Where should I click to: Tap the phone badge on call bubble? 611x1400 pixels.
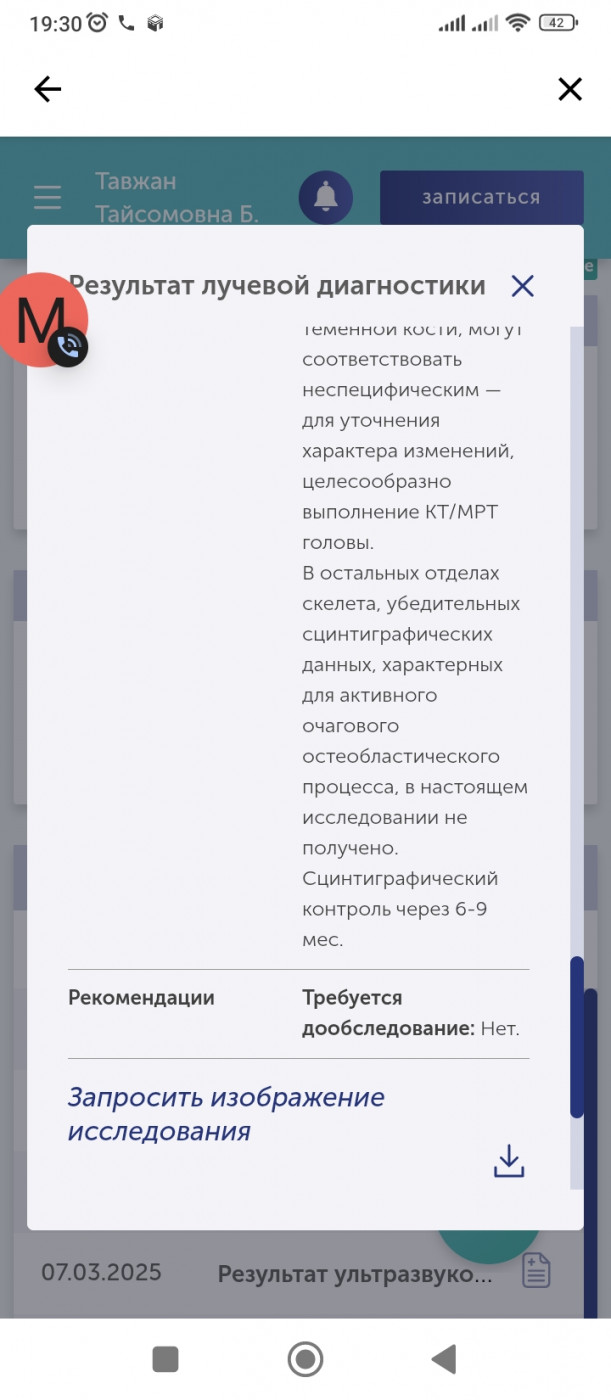coord(68,347)
